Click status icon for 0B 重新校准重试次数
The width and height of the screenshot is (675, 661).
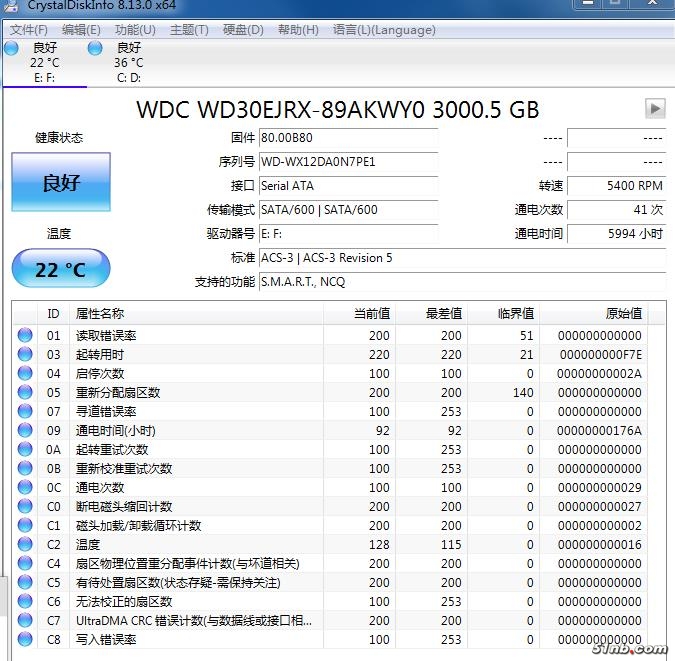click(25, 468)
